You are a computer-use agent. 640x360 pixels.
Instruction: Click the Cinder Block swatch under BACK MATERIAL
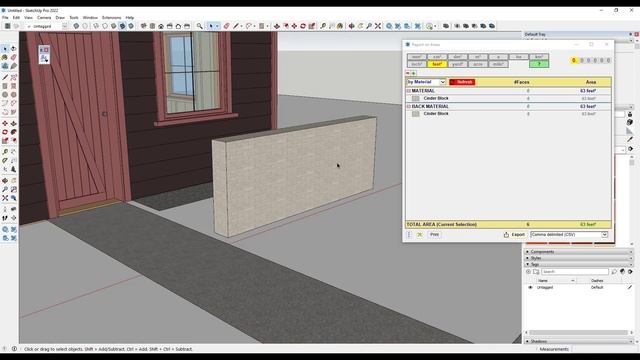[x=416, y=114]
